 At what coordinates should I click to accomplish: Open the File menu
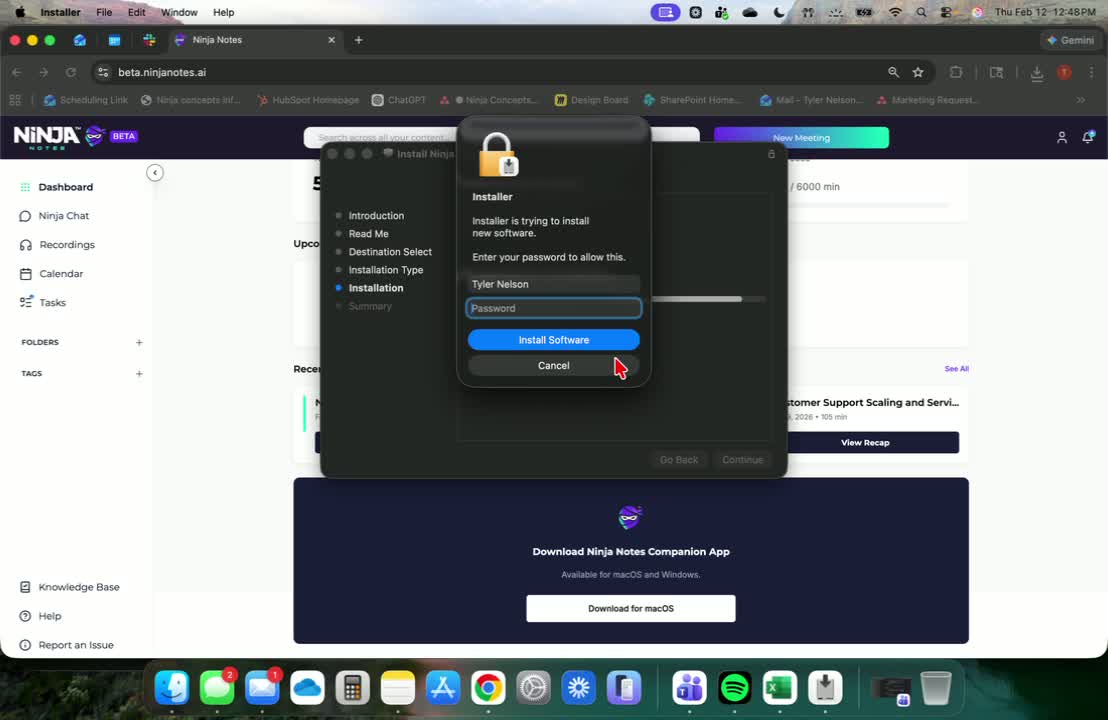(x=104, y=12)
